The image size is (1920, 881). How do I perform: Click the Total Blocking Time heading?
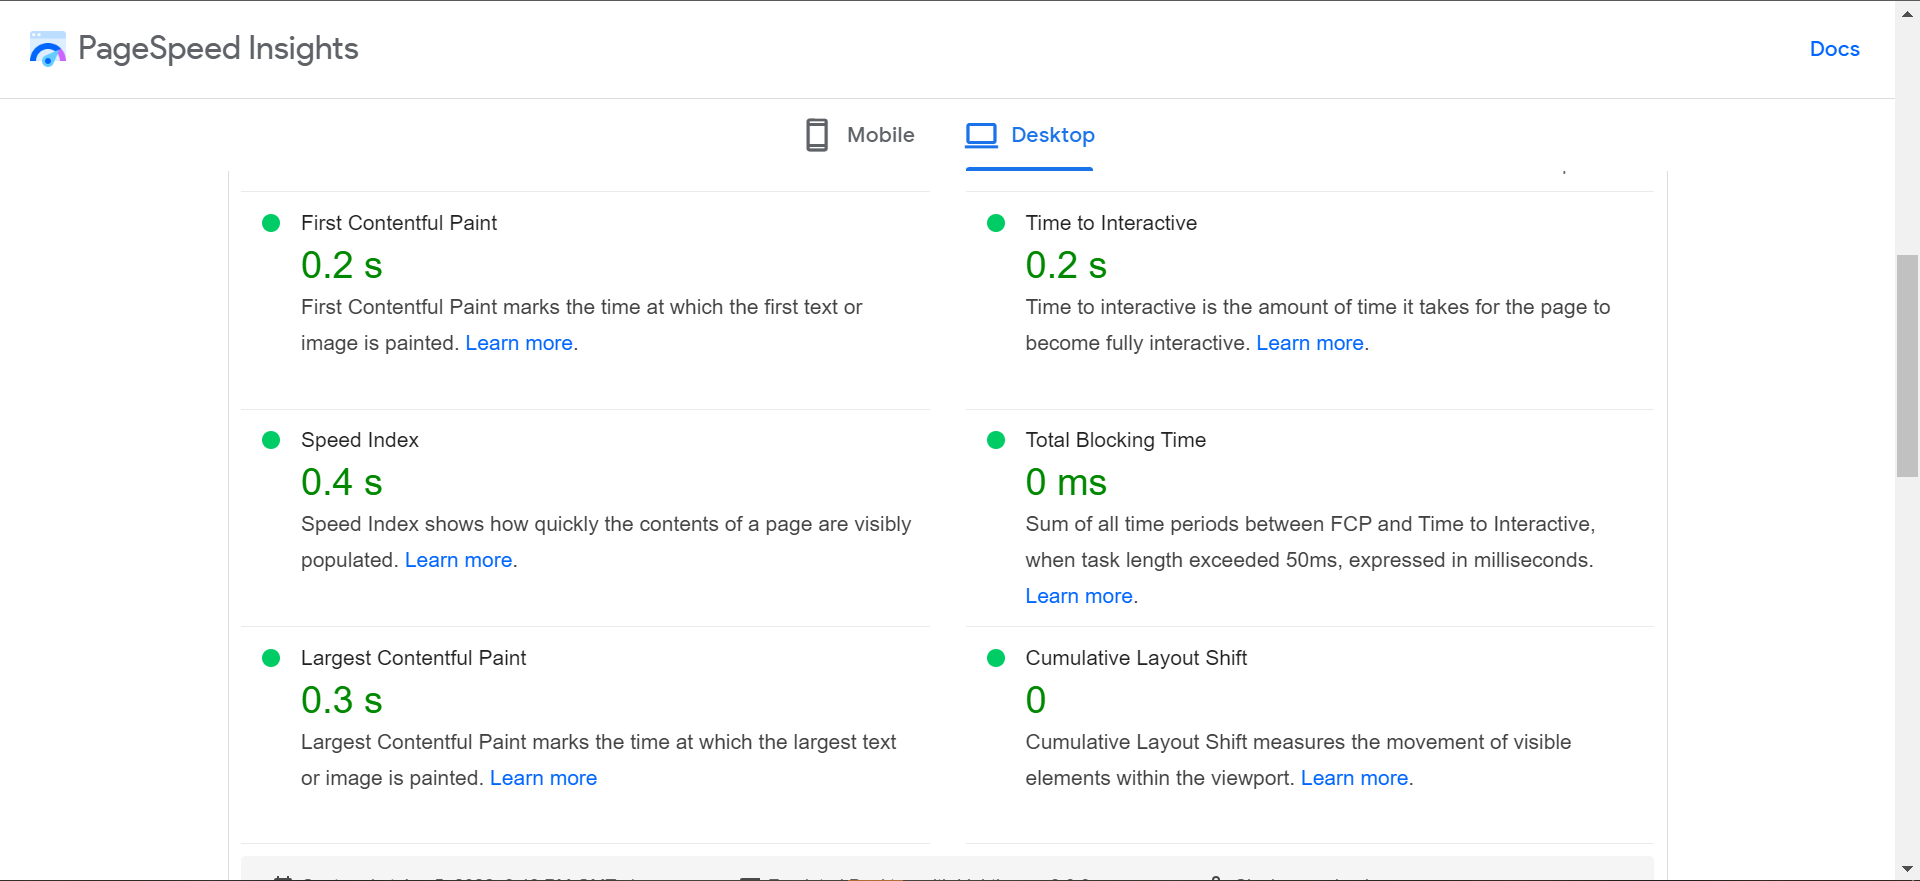pos(1116,440)
